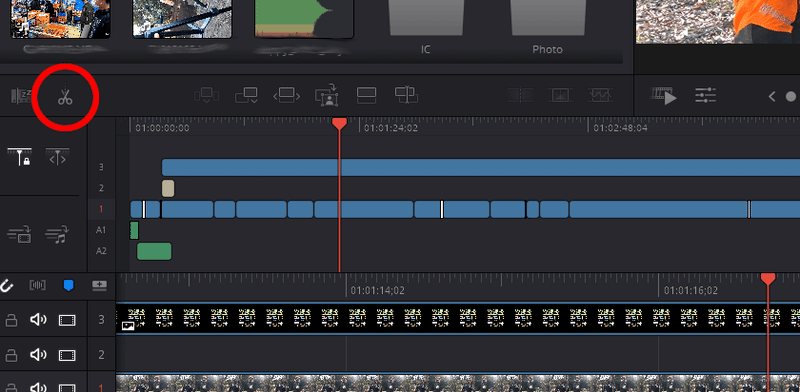Mute track 3 speaker icon
The height and width of the screenshot is (392, 800).
[38, 320]
